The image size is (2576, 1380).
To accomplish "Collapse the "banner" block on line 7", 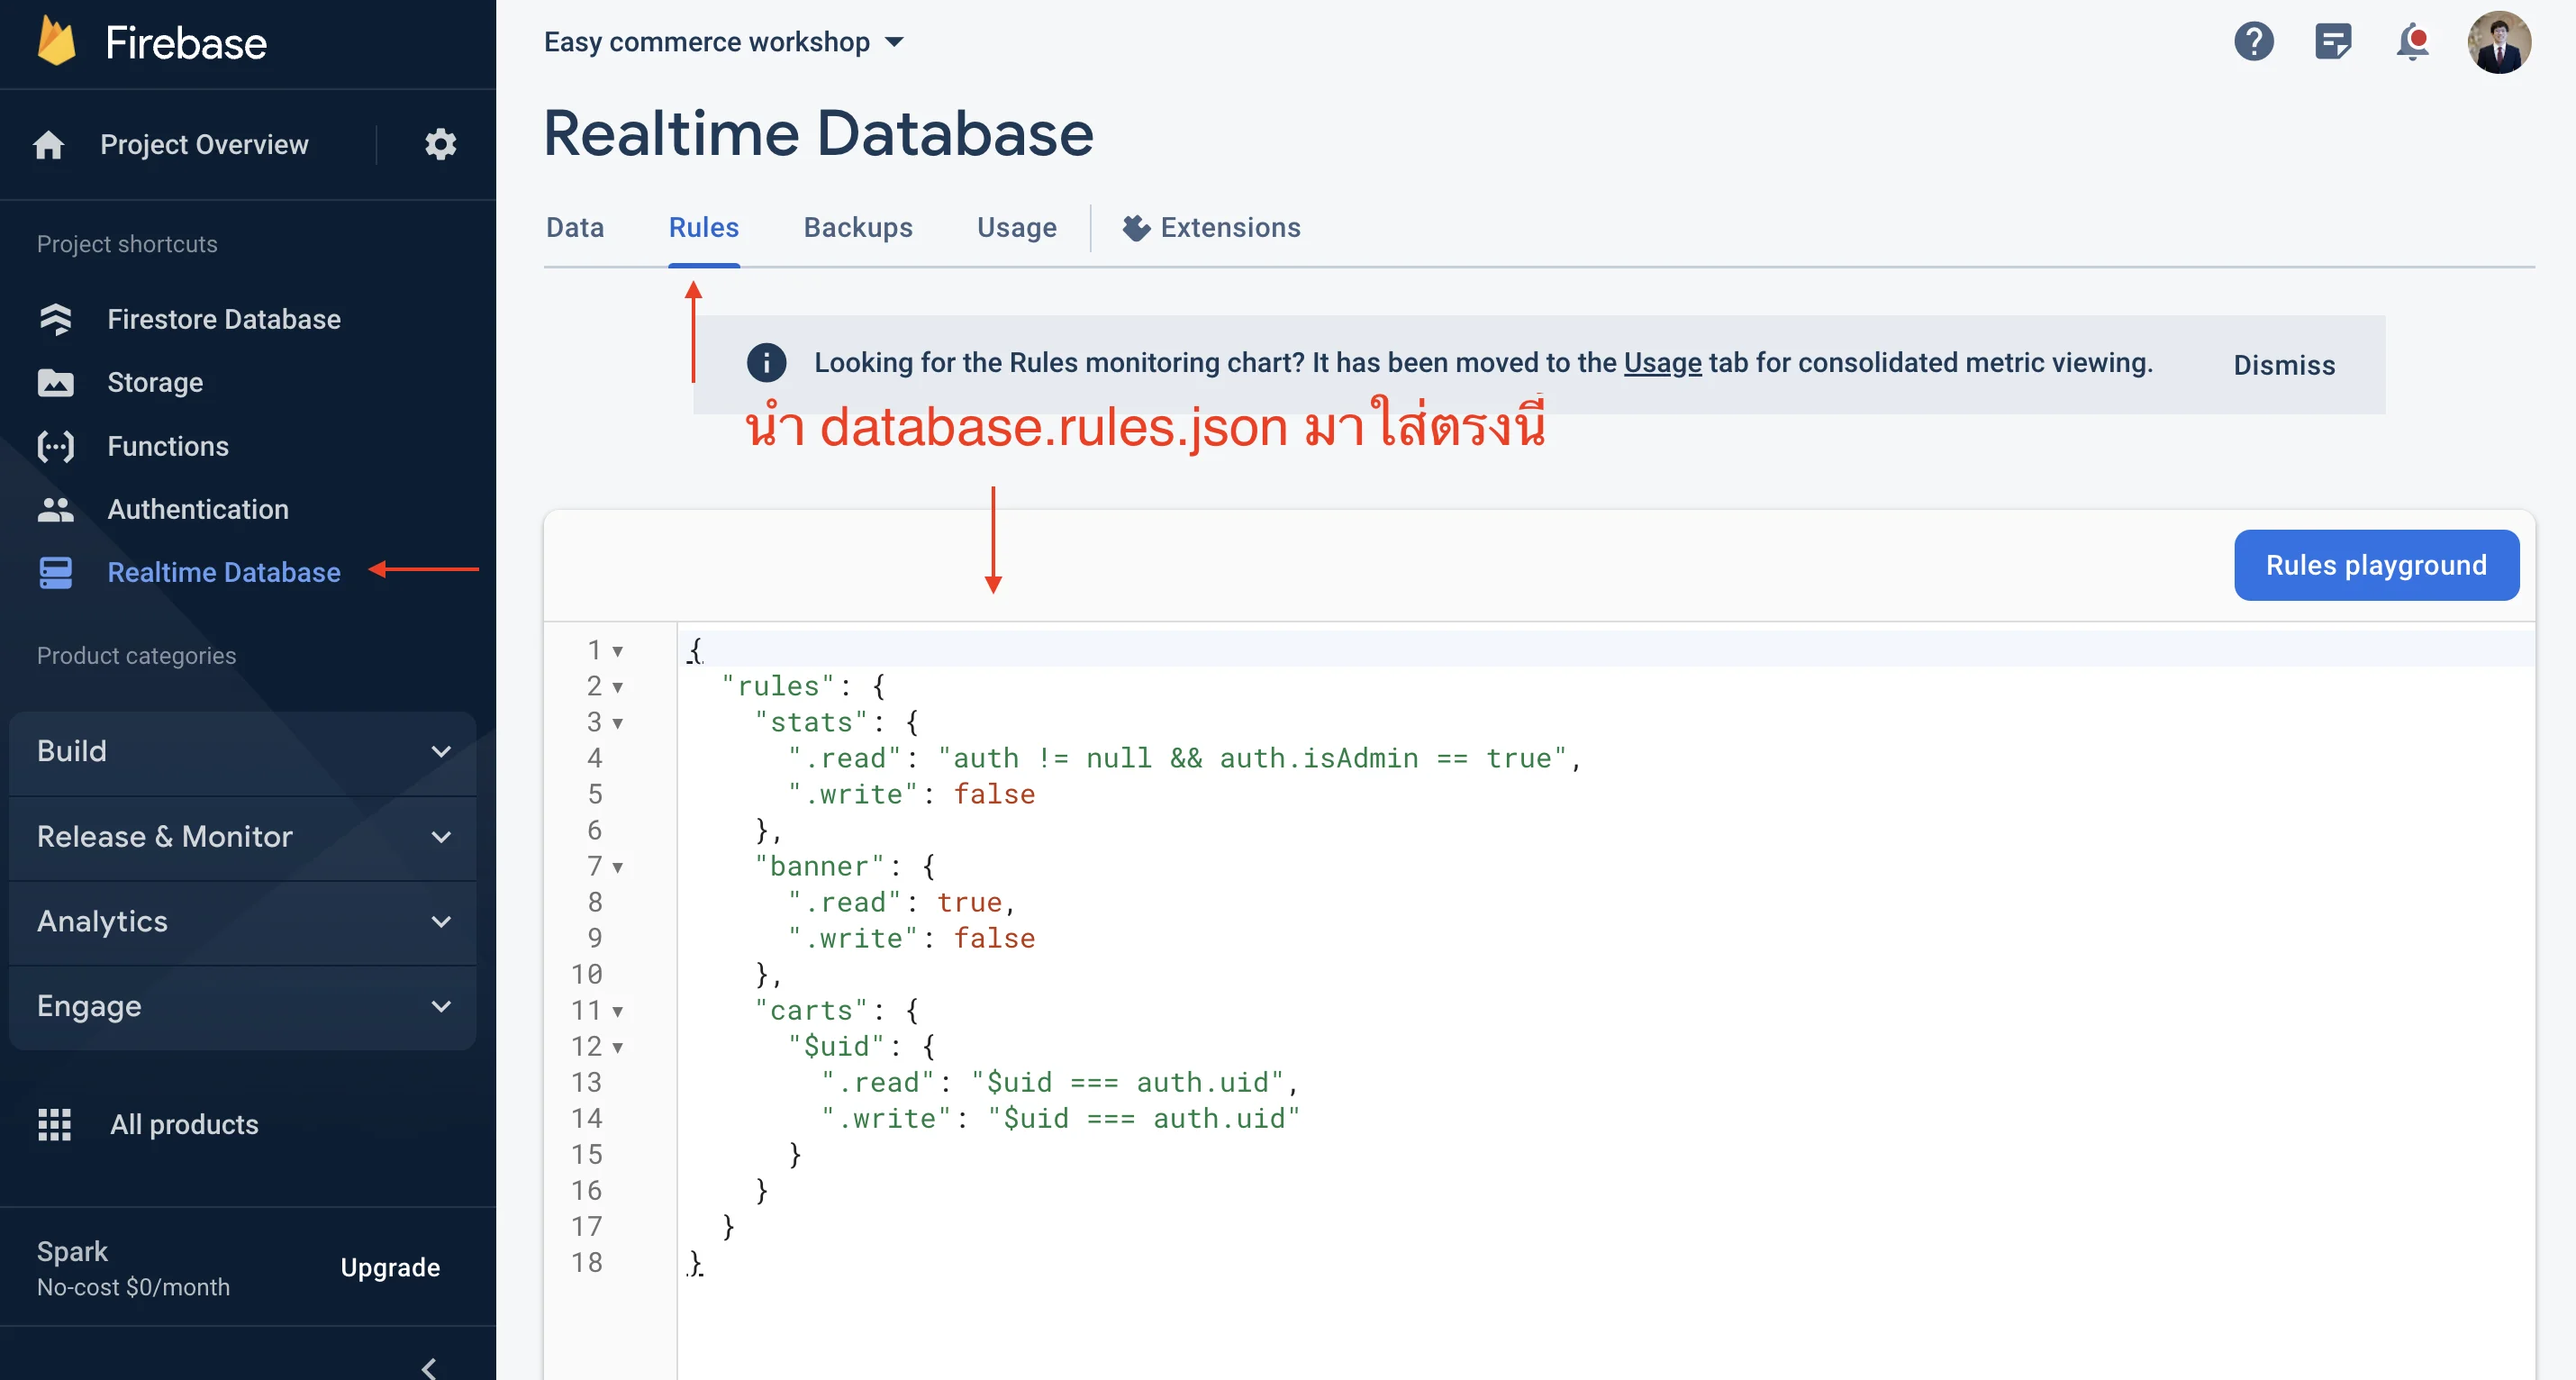I will tap(618, 867).
